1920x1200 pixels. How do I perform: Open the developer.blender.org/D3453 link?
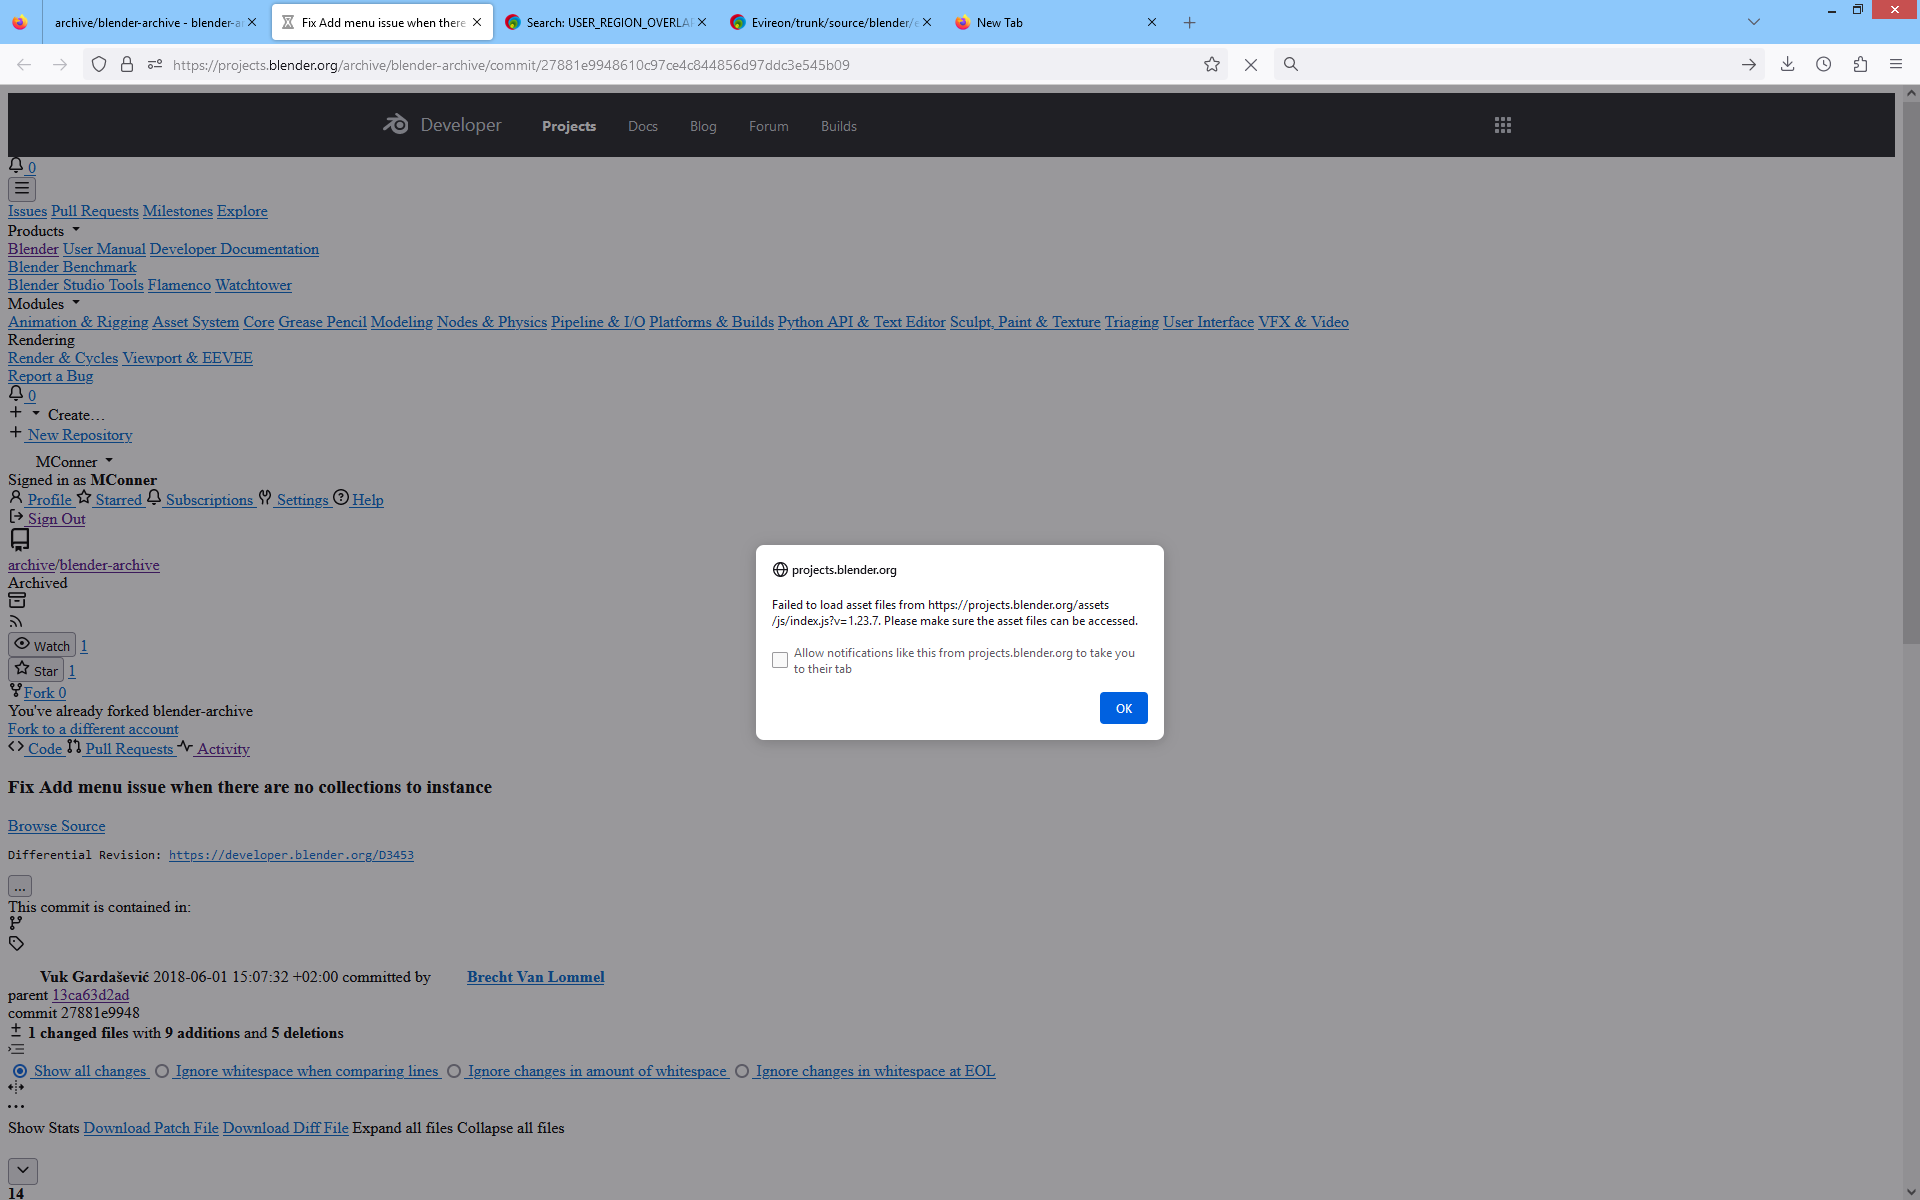(x=291, y=855)
